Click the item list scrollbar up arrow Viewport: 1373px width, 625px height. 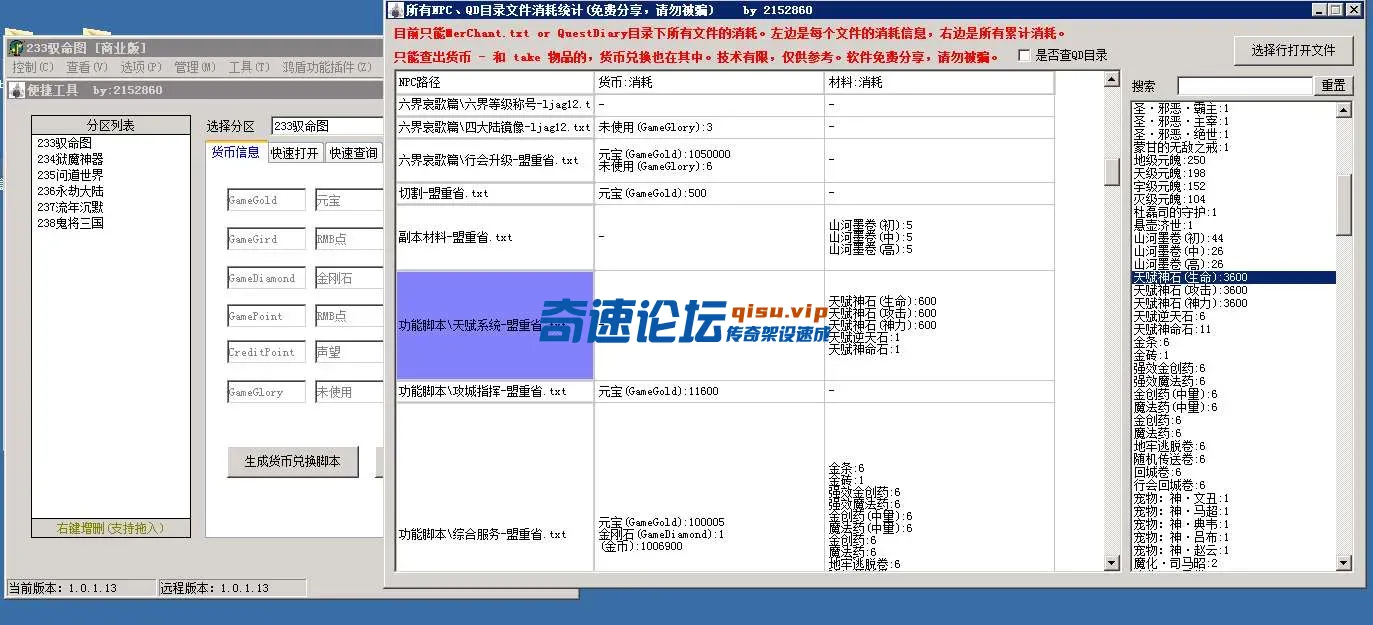click(1344, 110)
